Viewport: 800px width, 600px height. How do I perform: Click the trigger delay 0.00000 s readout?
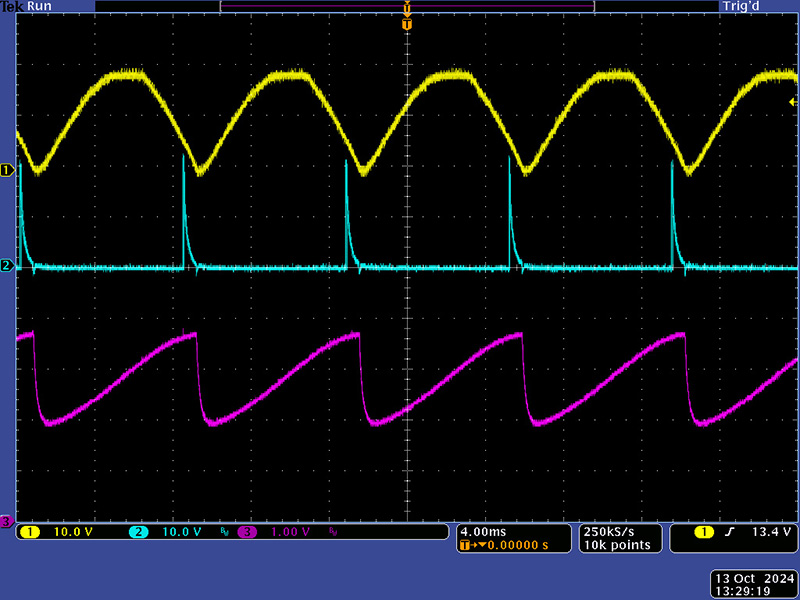click(x=510, y=545)
